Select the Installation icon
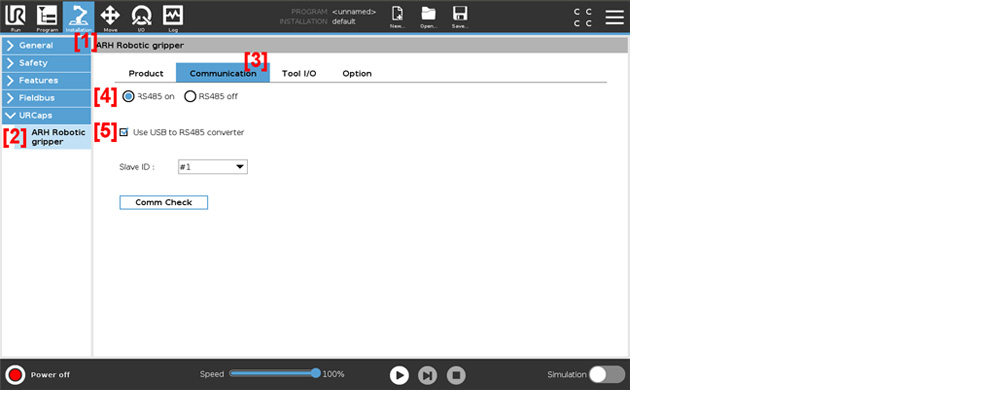The width and height of the screenshot is (1000, 395). point(78,17)
